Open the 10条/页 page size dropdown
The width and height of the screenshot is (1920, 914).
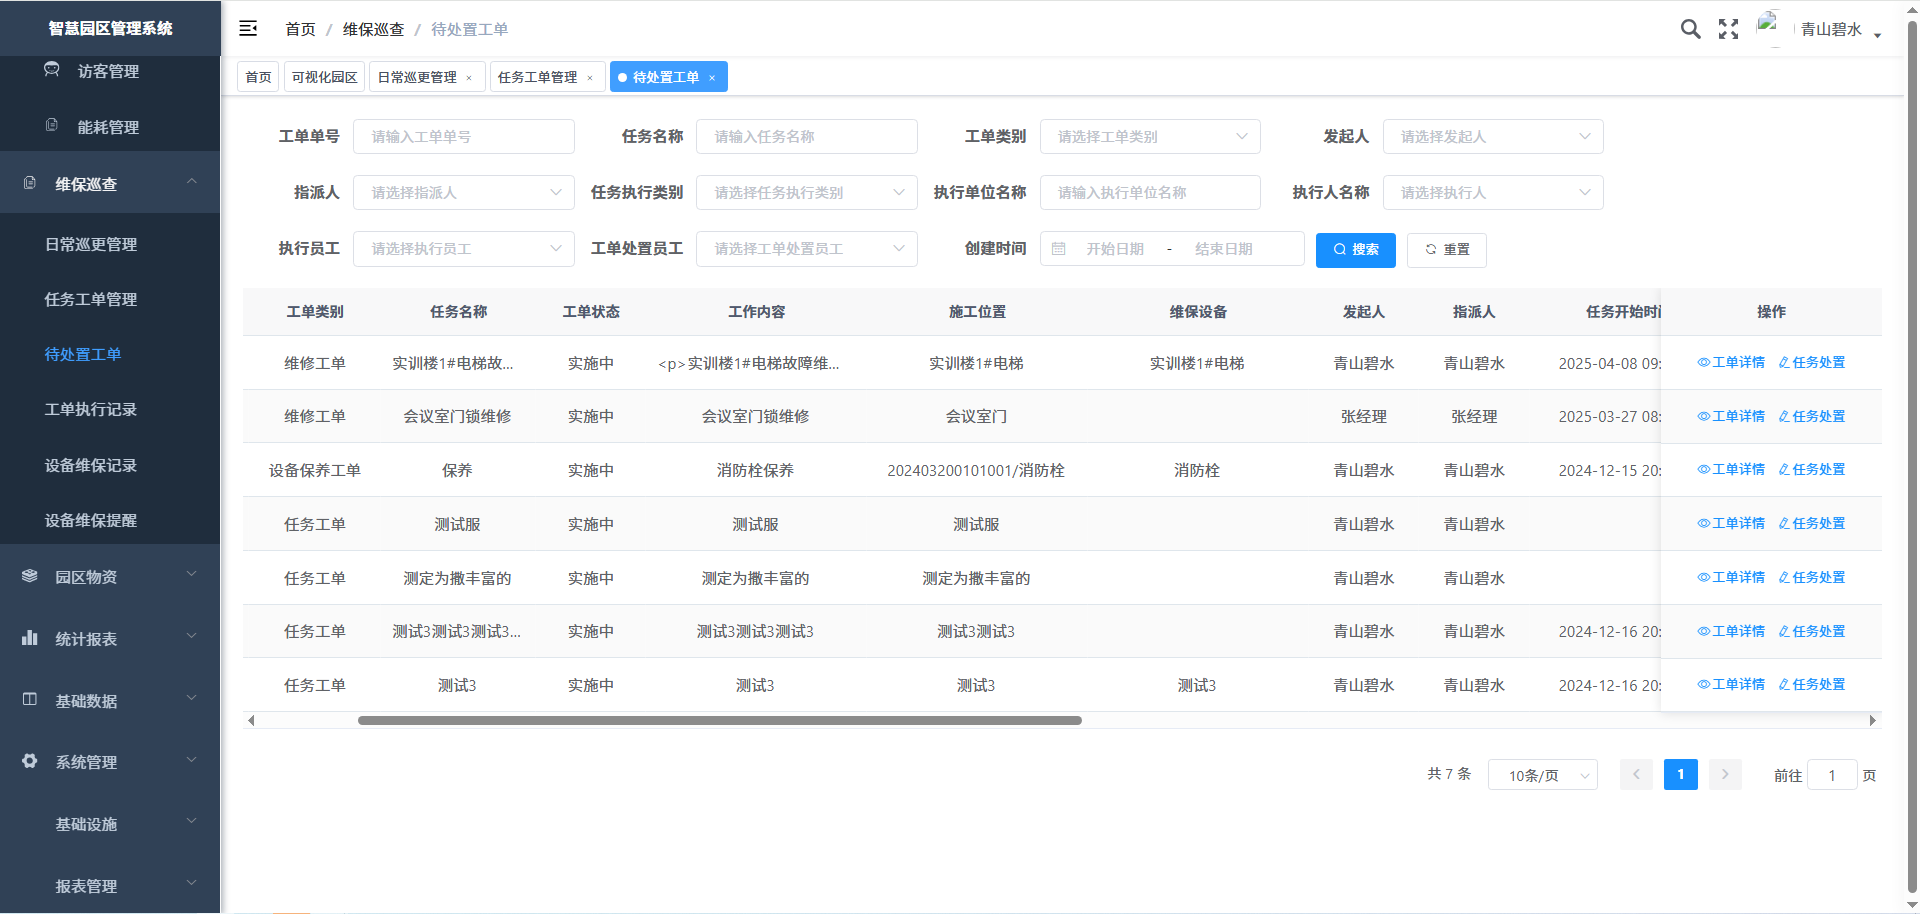[x=1542, y=775]
